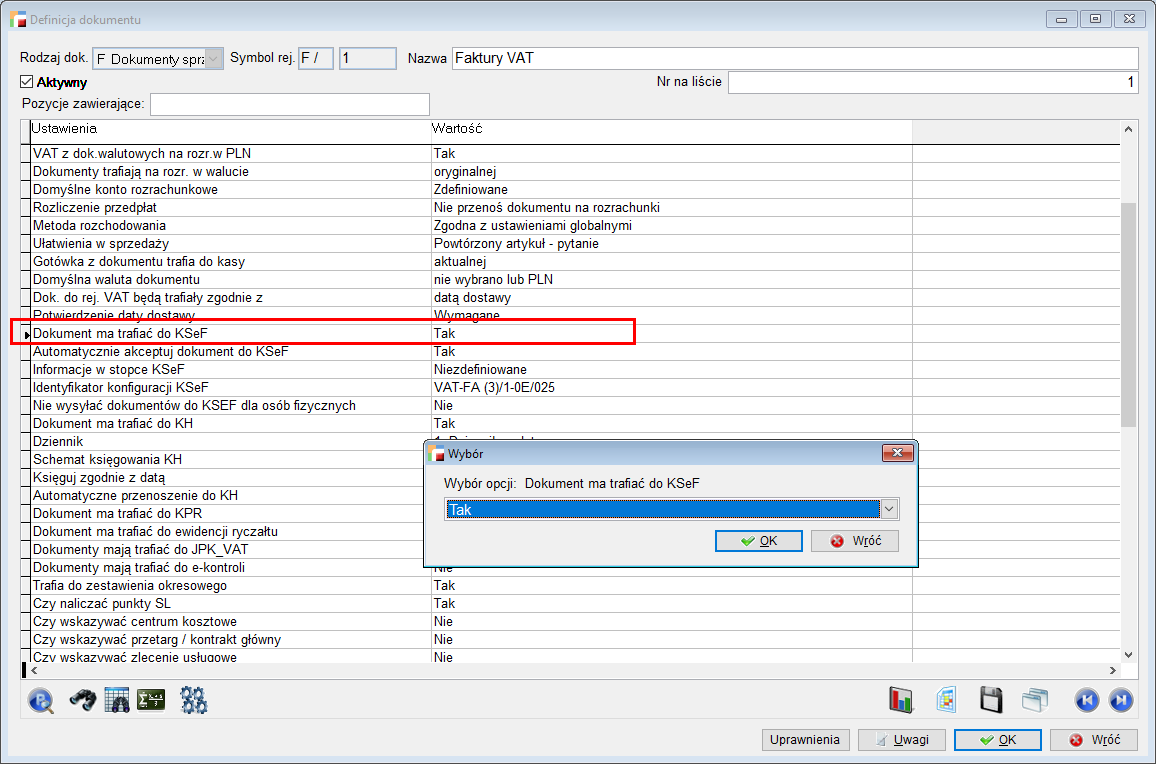Click the floppy disk save icon

click(991, 700)
